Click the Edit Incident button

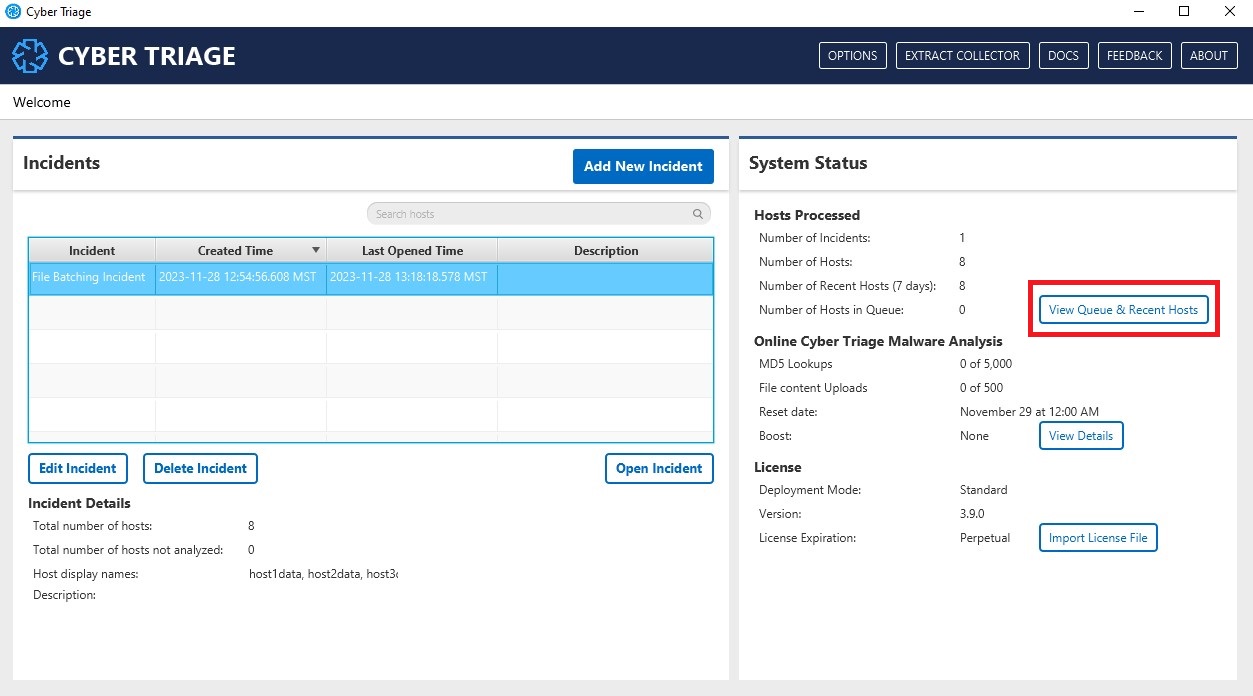[x=78, y=468]
